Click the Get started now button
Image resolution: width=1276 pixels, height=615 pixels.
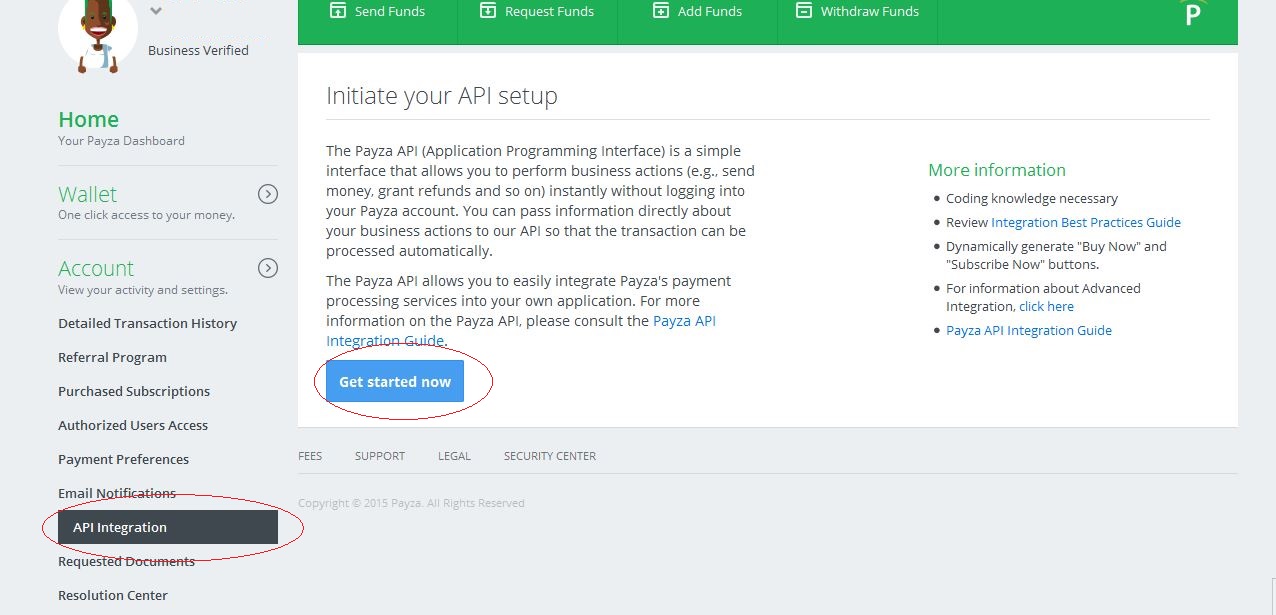click(x=395, y=382)
